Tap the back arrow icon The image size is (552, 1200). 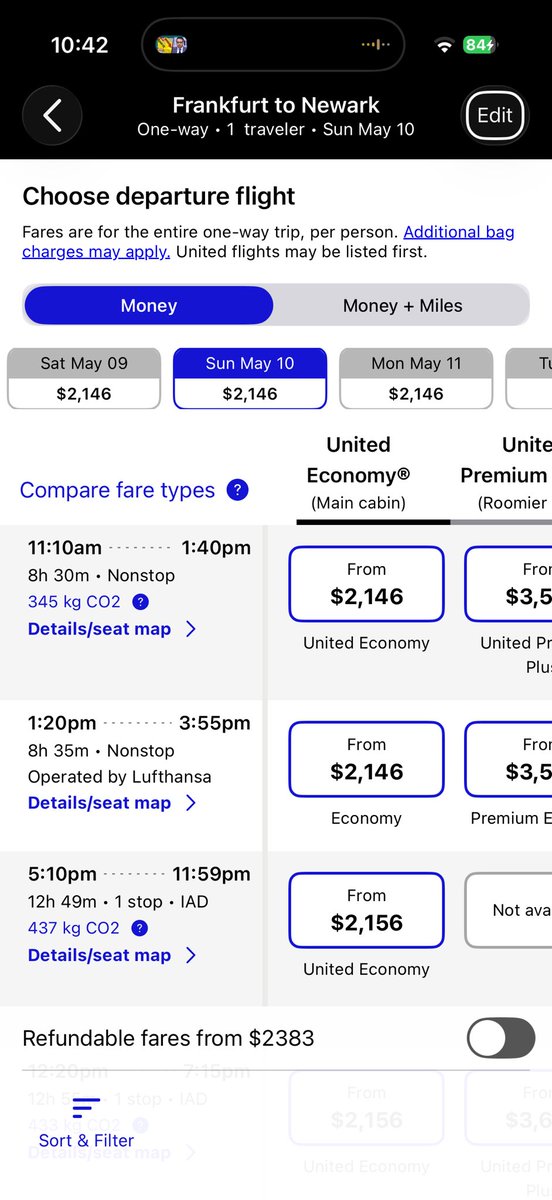52,116
